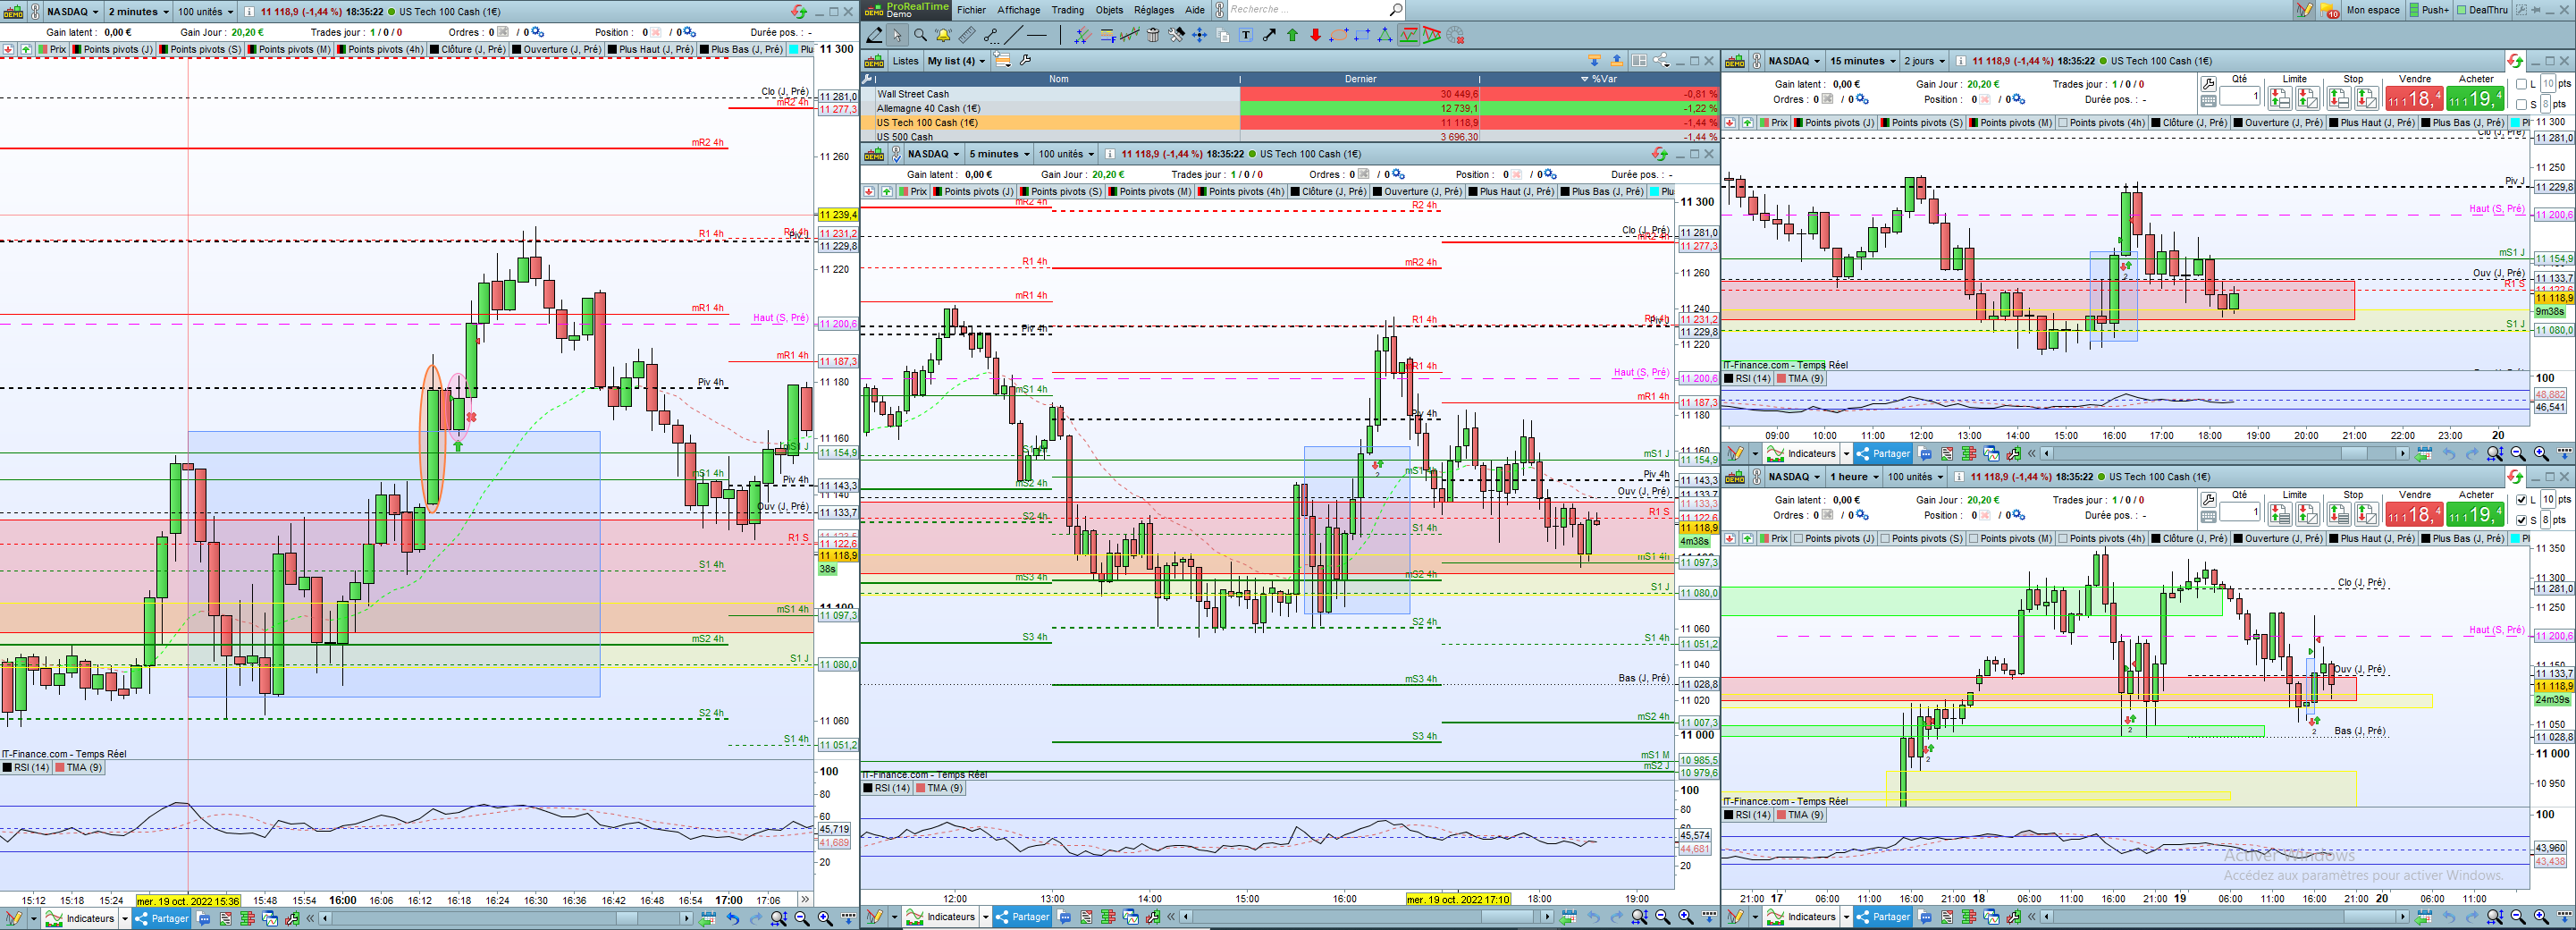
Task: Click Vendre button in 15 minutes panel
Action: [2415, 99]
